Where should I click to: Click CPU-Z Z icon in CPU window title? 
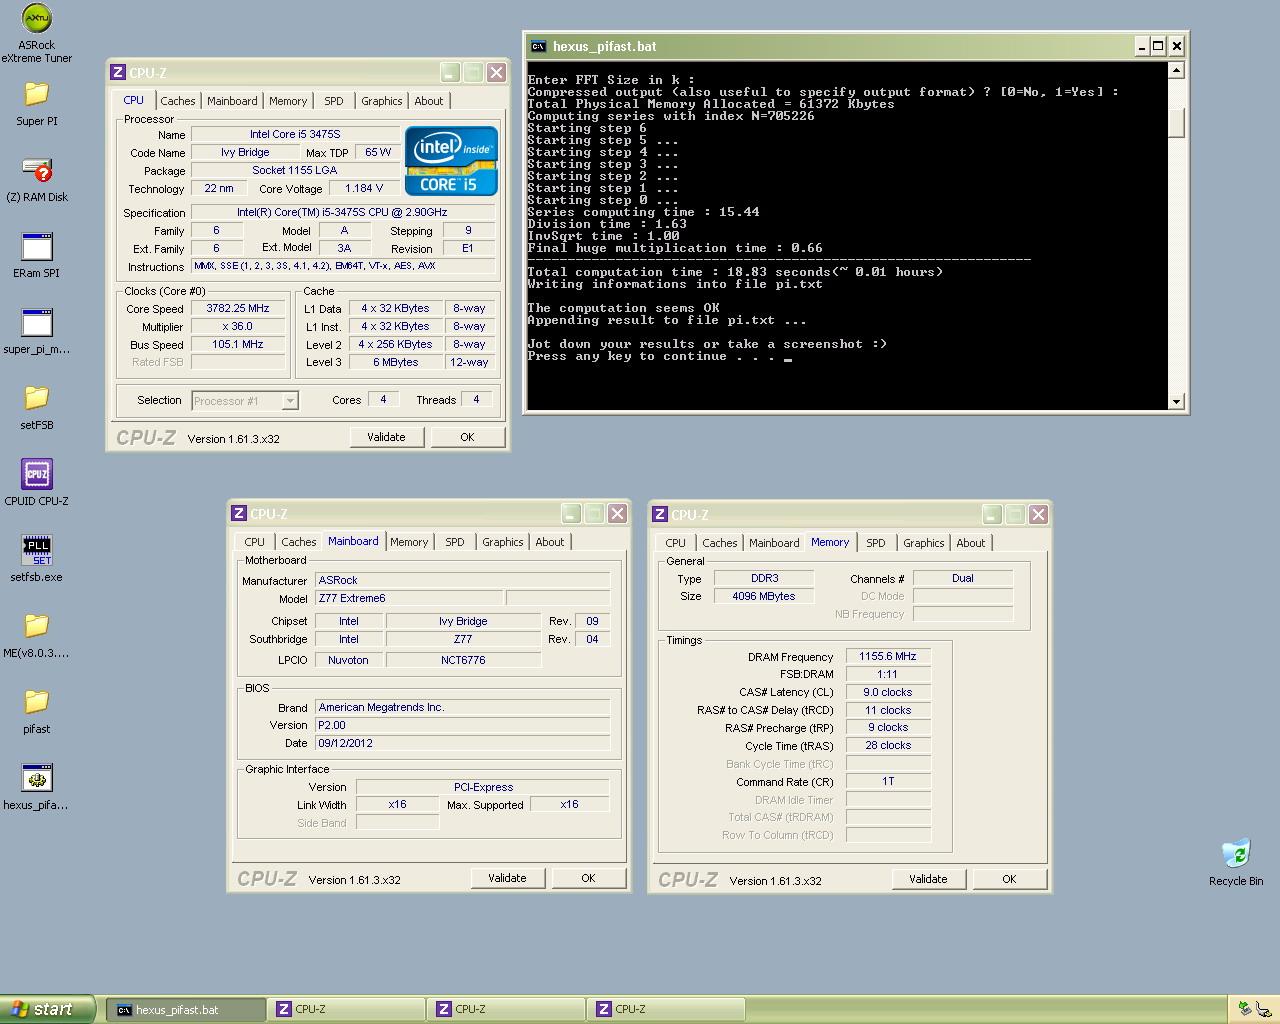118,72
